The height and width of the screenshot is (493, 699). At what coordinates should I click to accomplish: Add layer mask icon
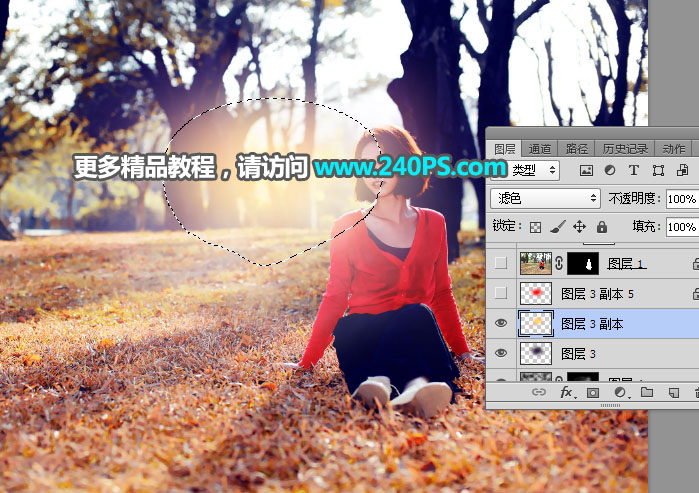592,393
